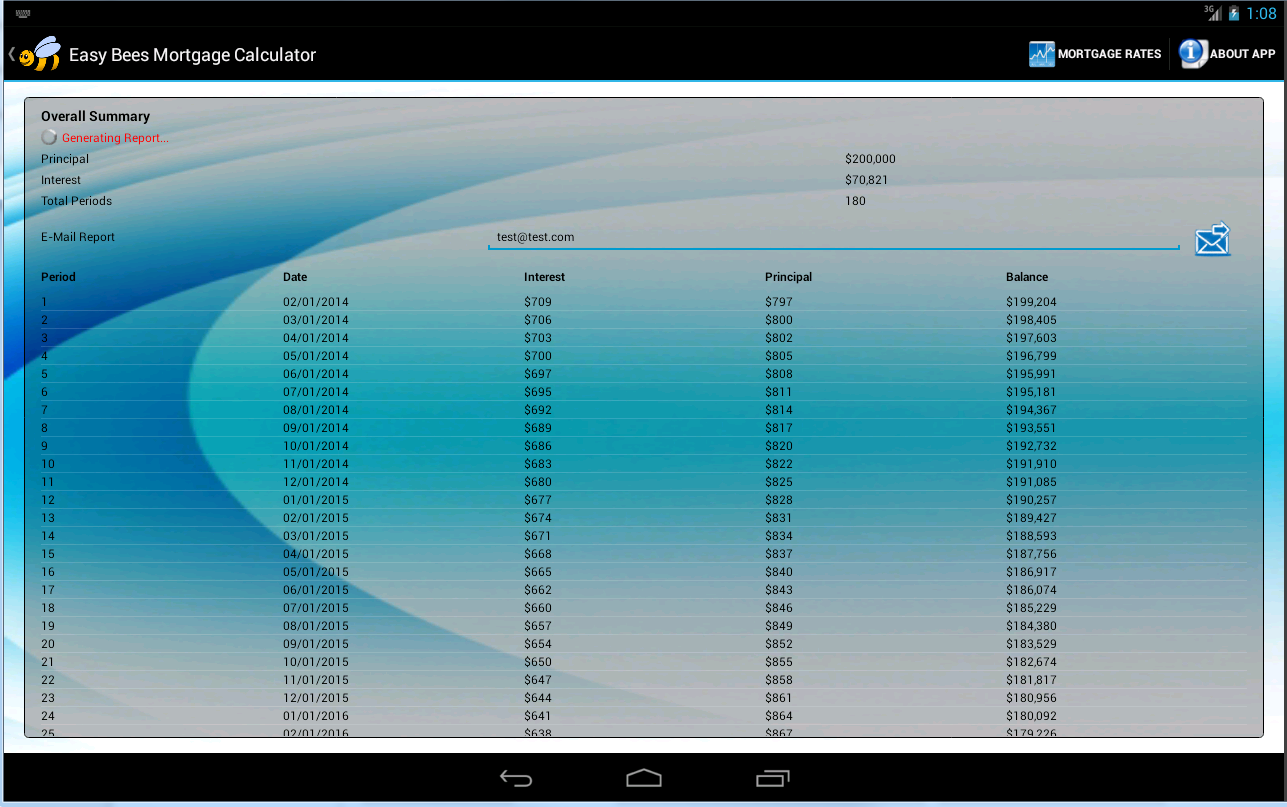
Task: Select the $198,405 balance
Action: point(1031,320)
